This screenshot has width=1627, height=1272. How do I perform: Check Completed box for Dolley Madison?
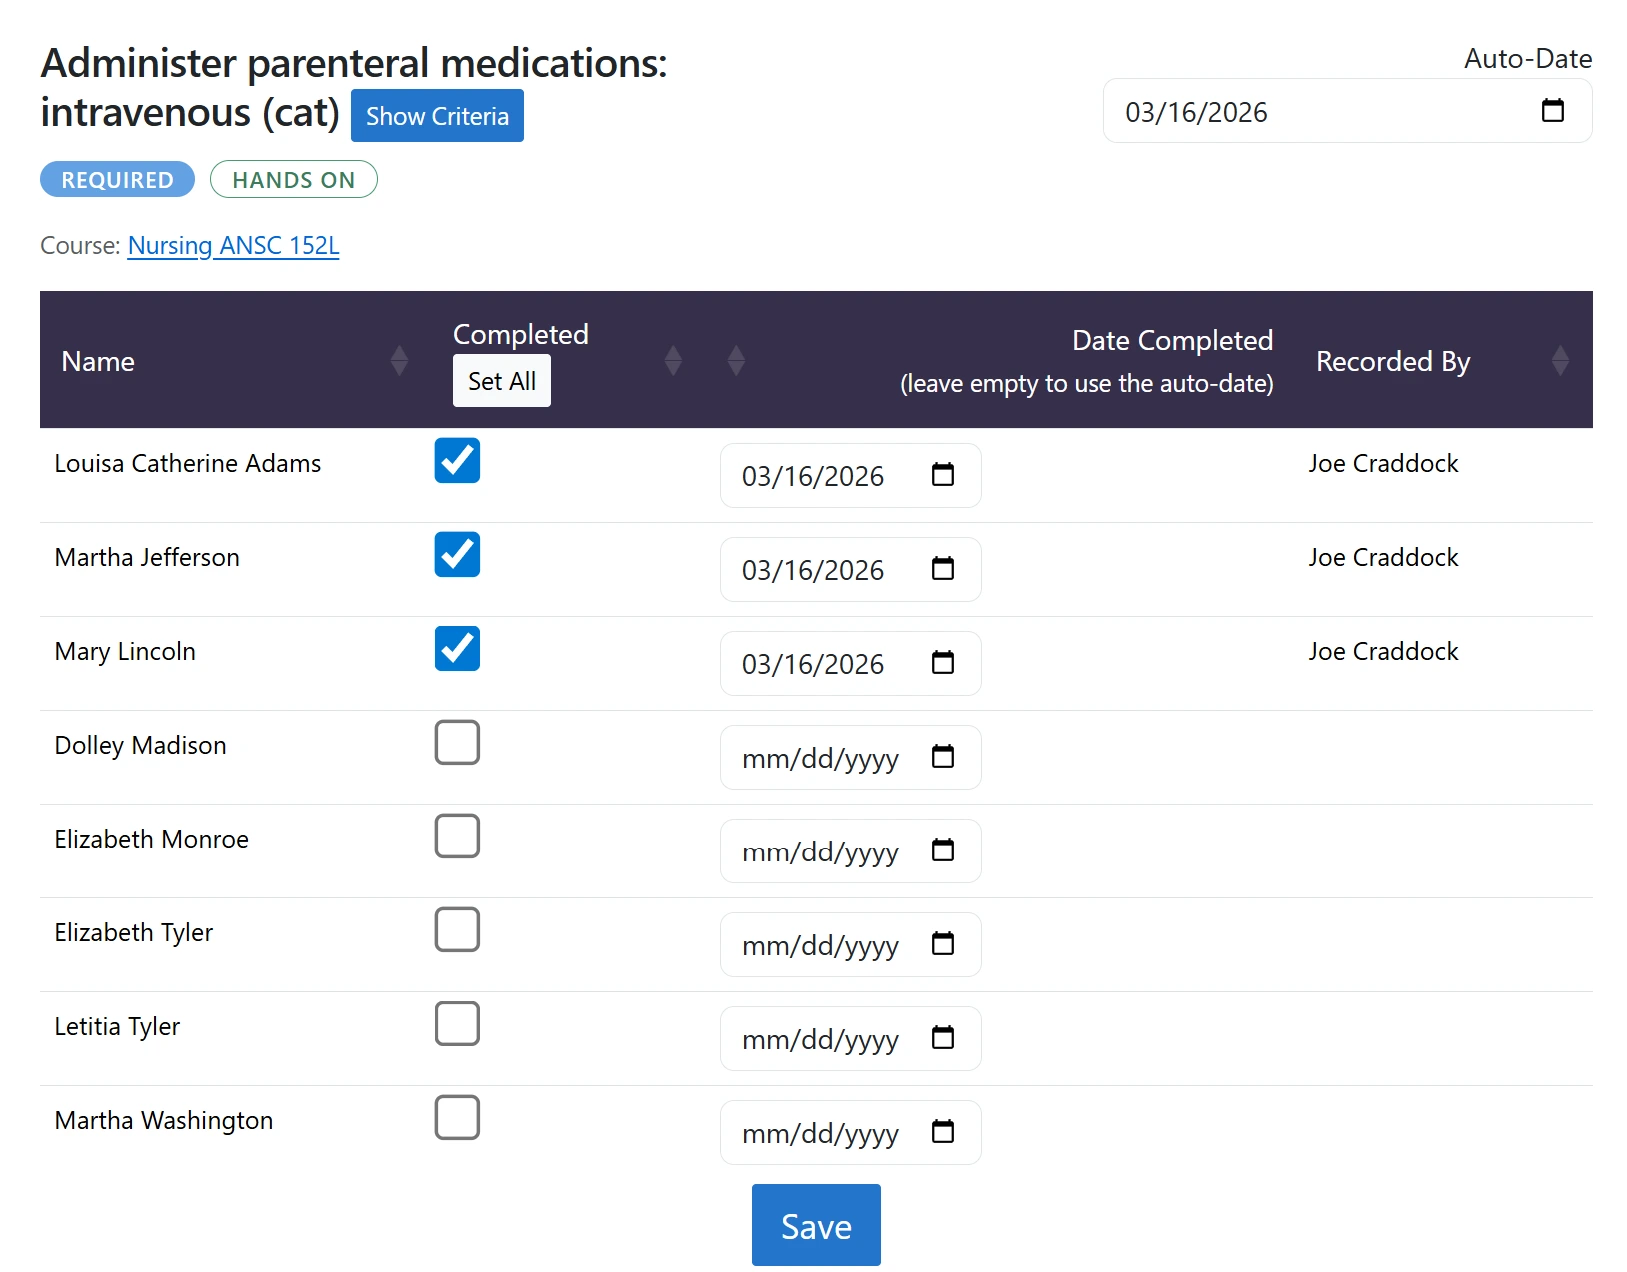[457, 742]
